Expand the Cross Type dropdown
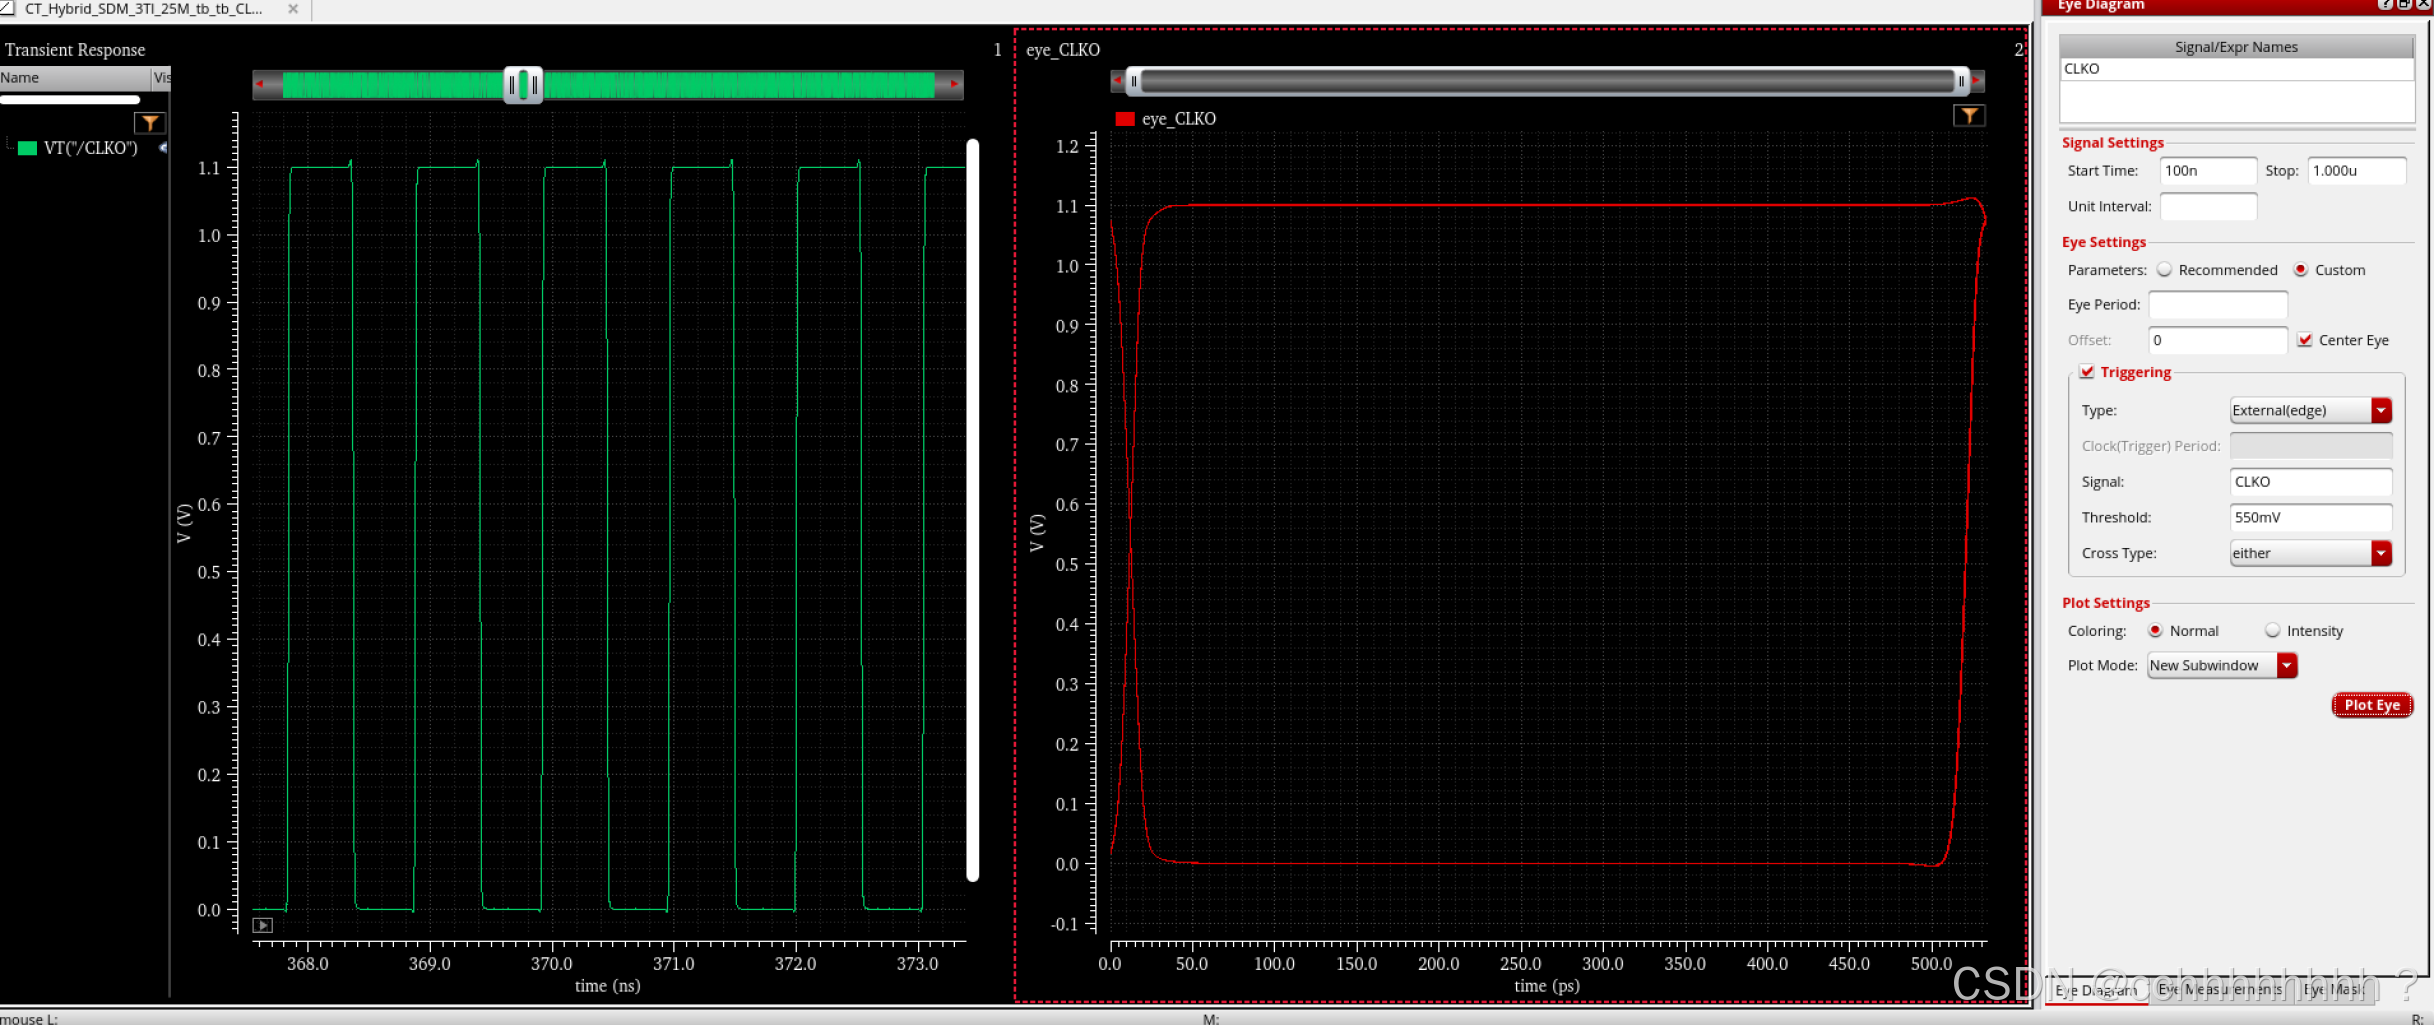The image size is (2434, 1025). 2381,553
